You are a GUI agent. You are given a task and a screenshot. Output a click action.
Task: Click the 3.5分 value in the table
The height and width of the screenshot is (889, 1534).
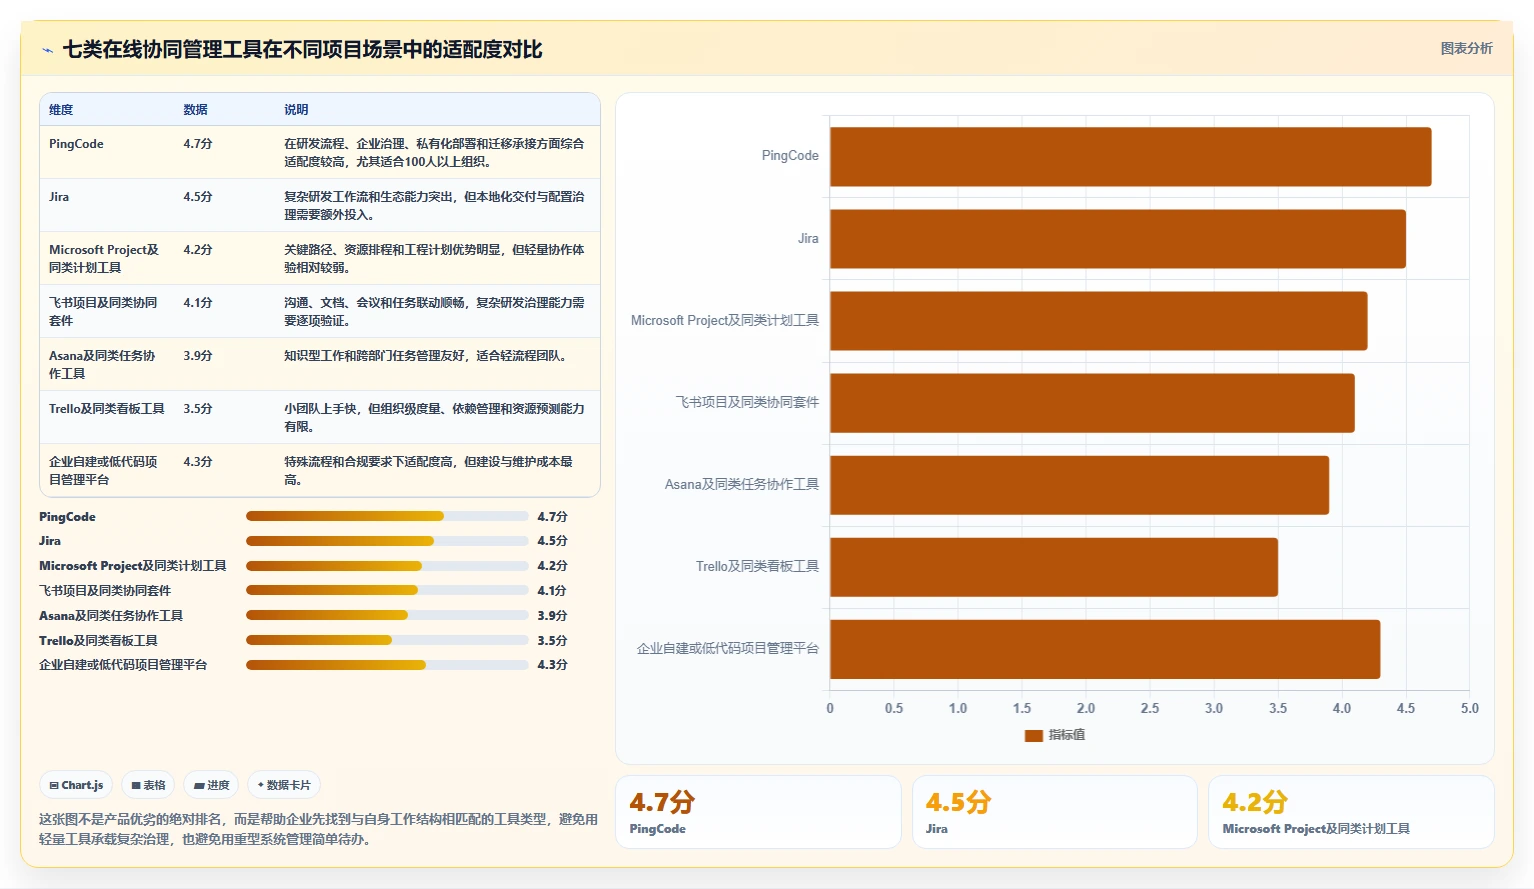pyautogui.click(x=198, y=409)
